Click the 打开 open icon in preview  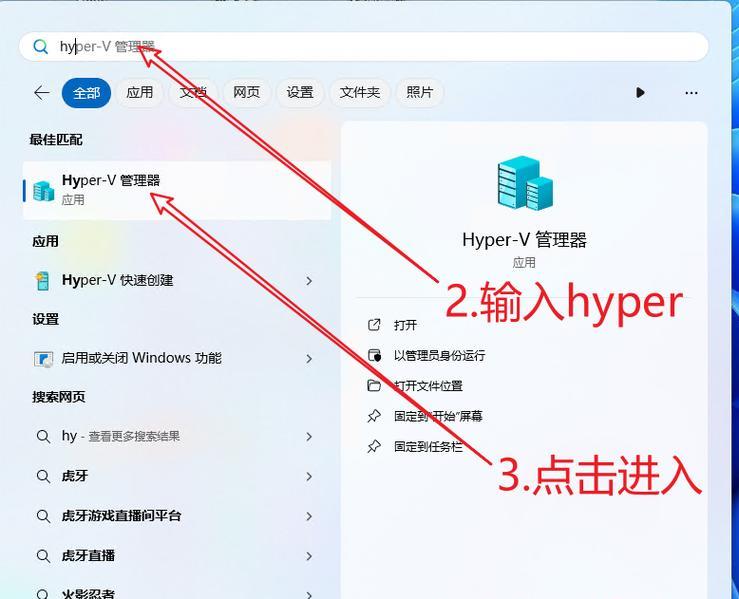coord(374,325)
